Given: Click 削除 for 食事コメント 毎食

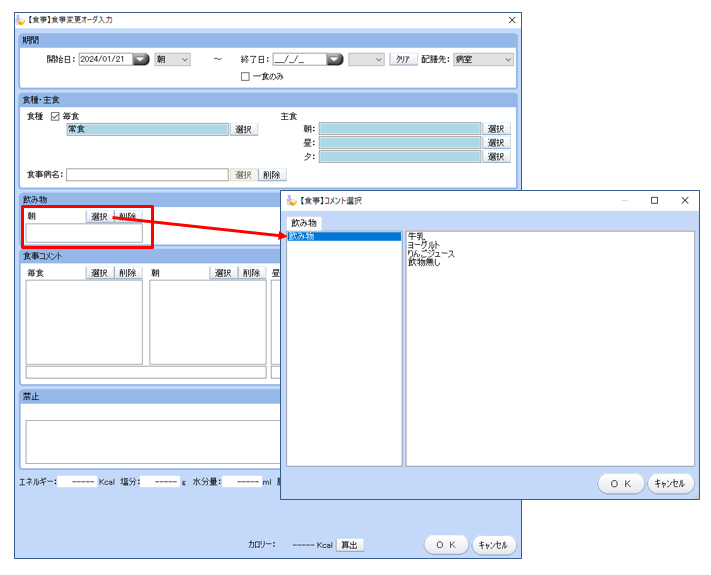Looking at the screenshot, I should (128, 273).
